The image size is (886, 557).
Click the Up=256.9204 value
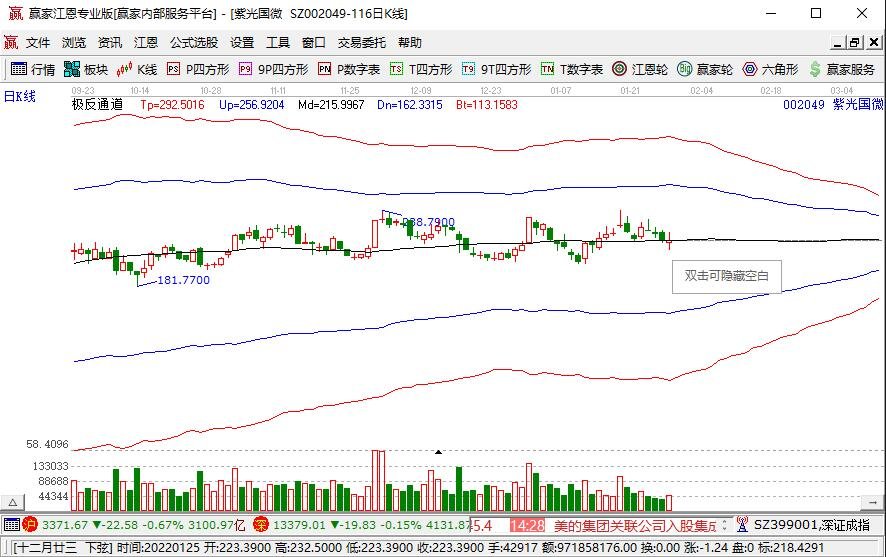pos(251,105)
